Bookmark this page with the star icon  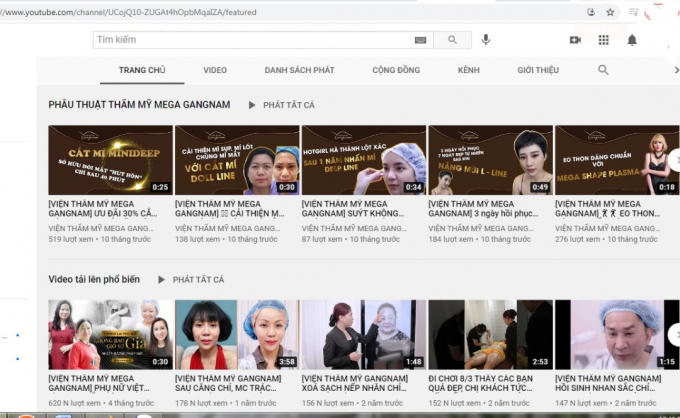pos(610,12)
